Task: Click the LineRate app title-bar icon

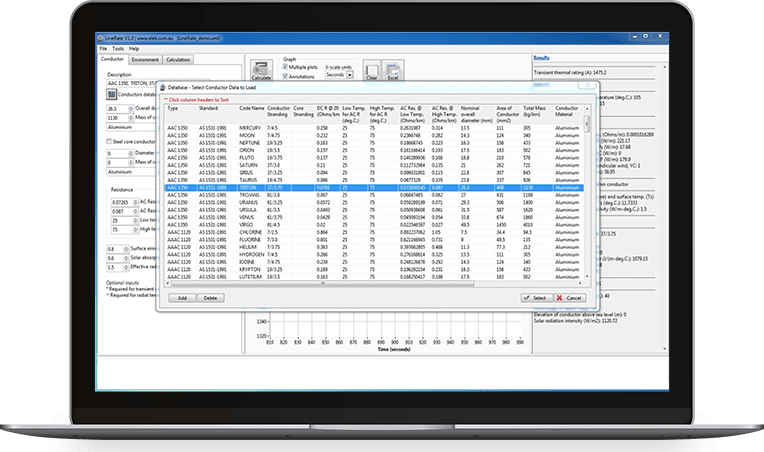Action: (100, 38)
